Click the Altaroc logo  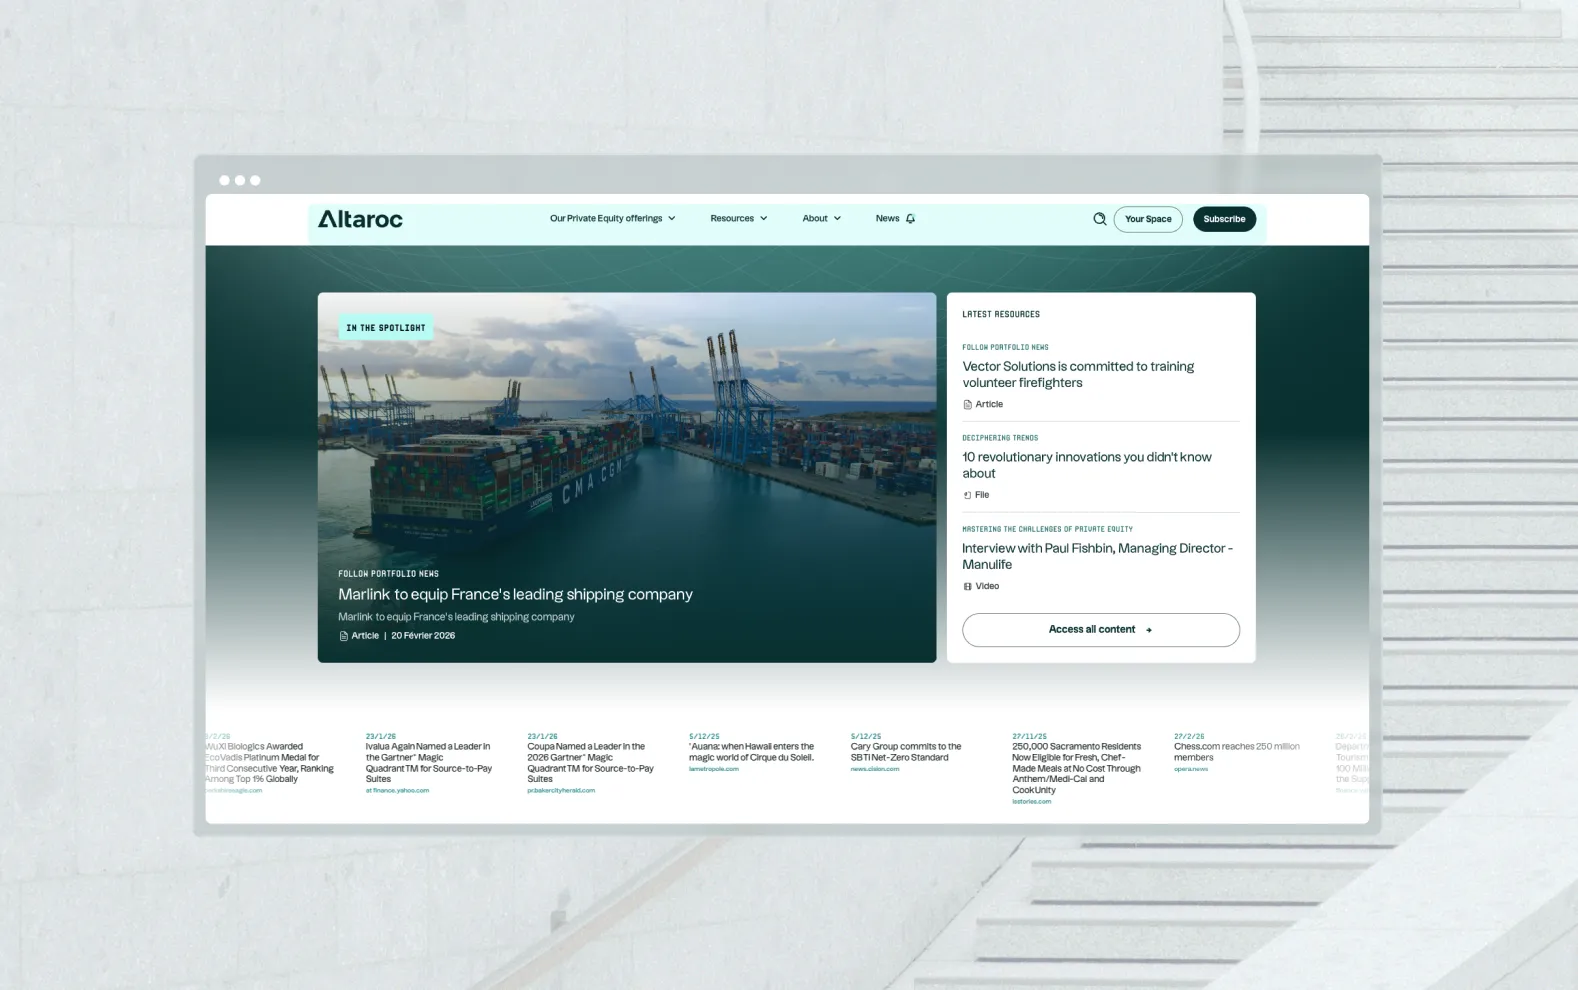tap(360, 219)
